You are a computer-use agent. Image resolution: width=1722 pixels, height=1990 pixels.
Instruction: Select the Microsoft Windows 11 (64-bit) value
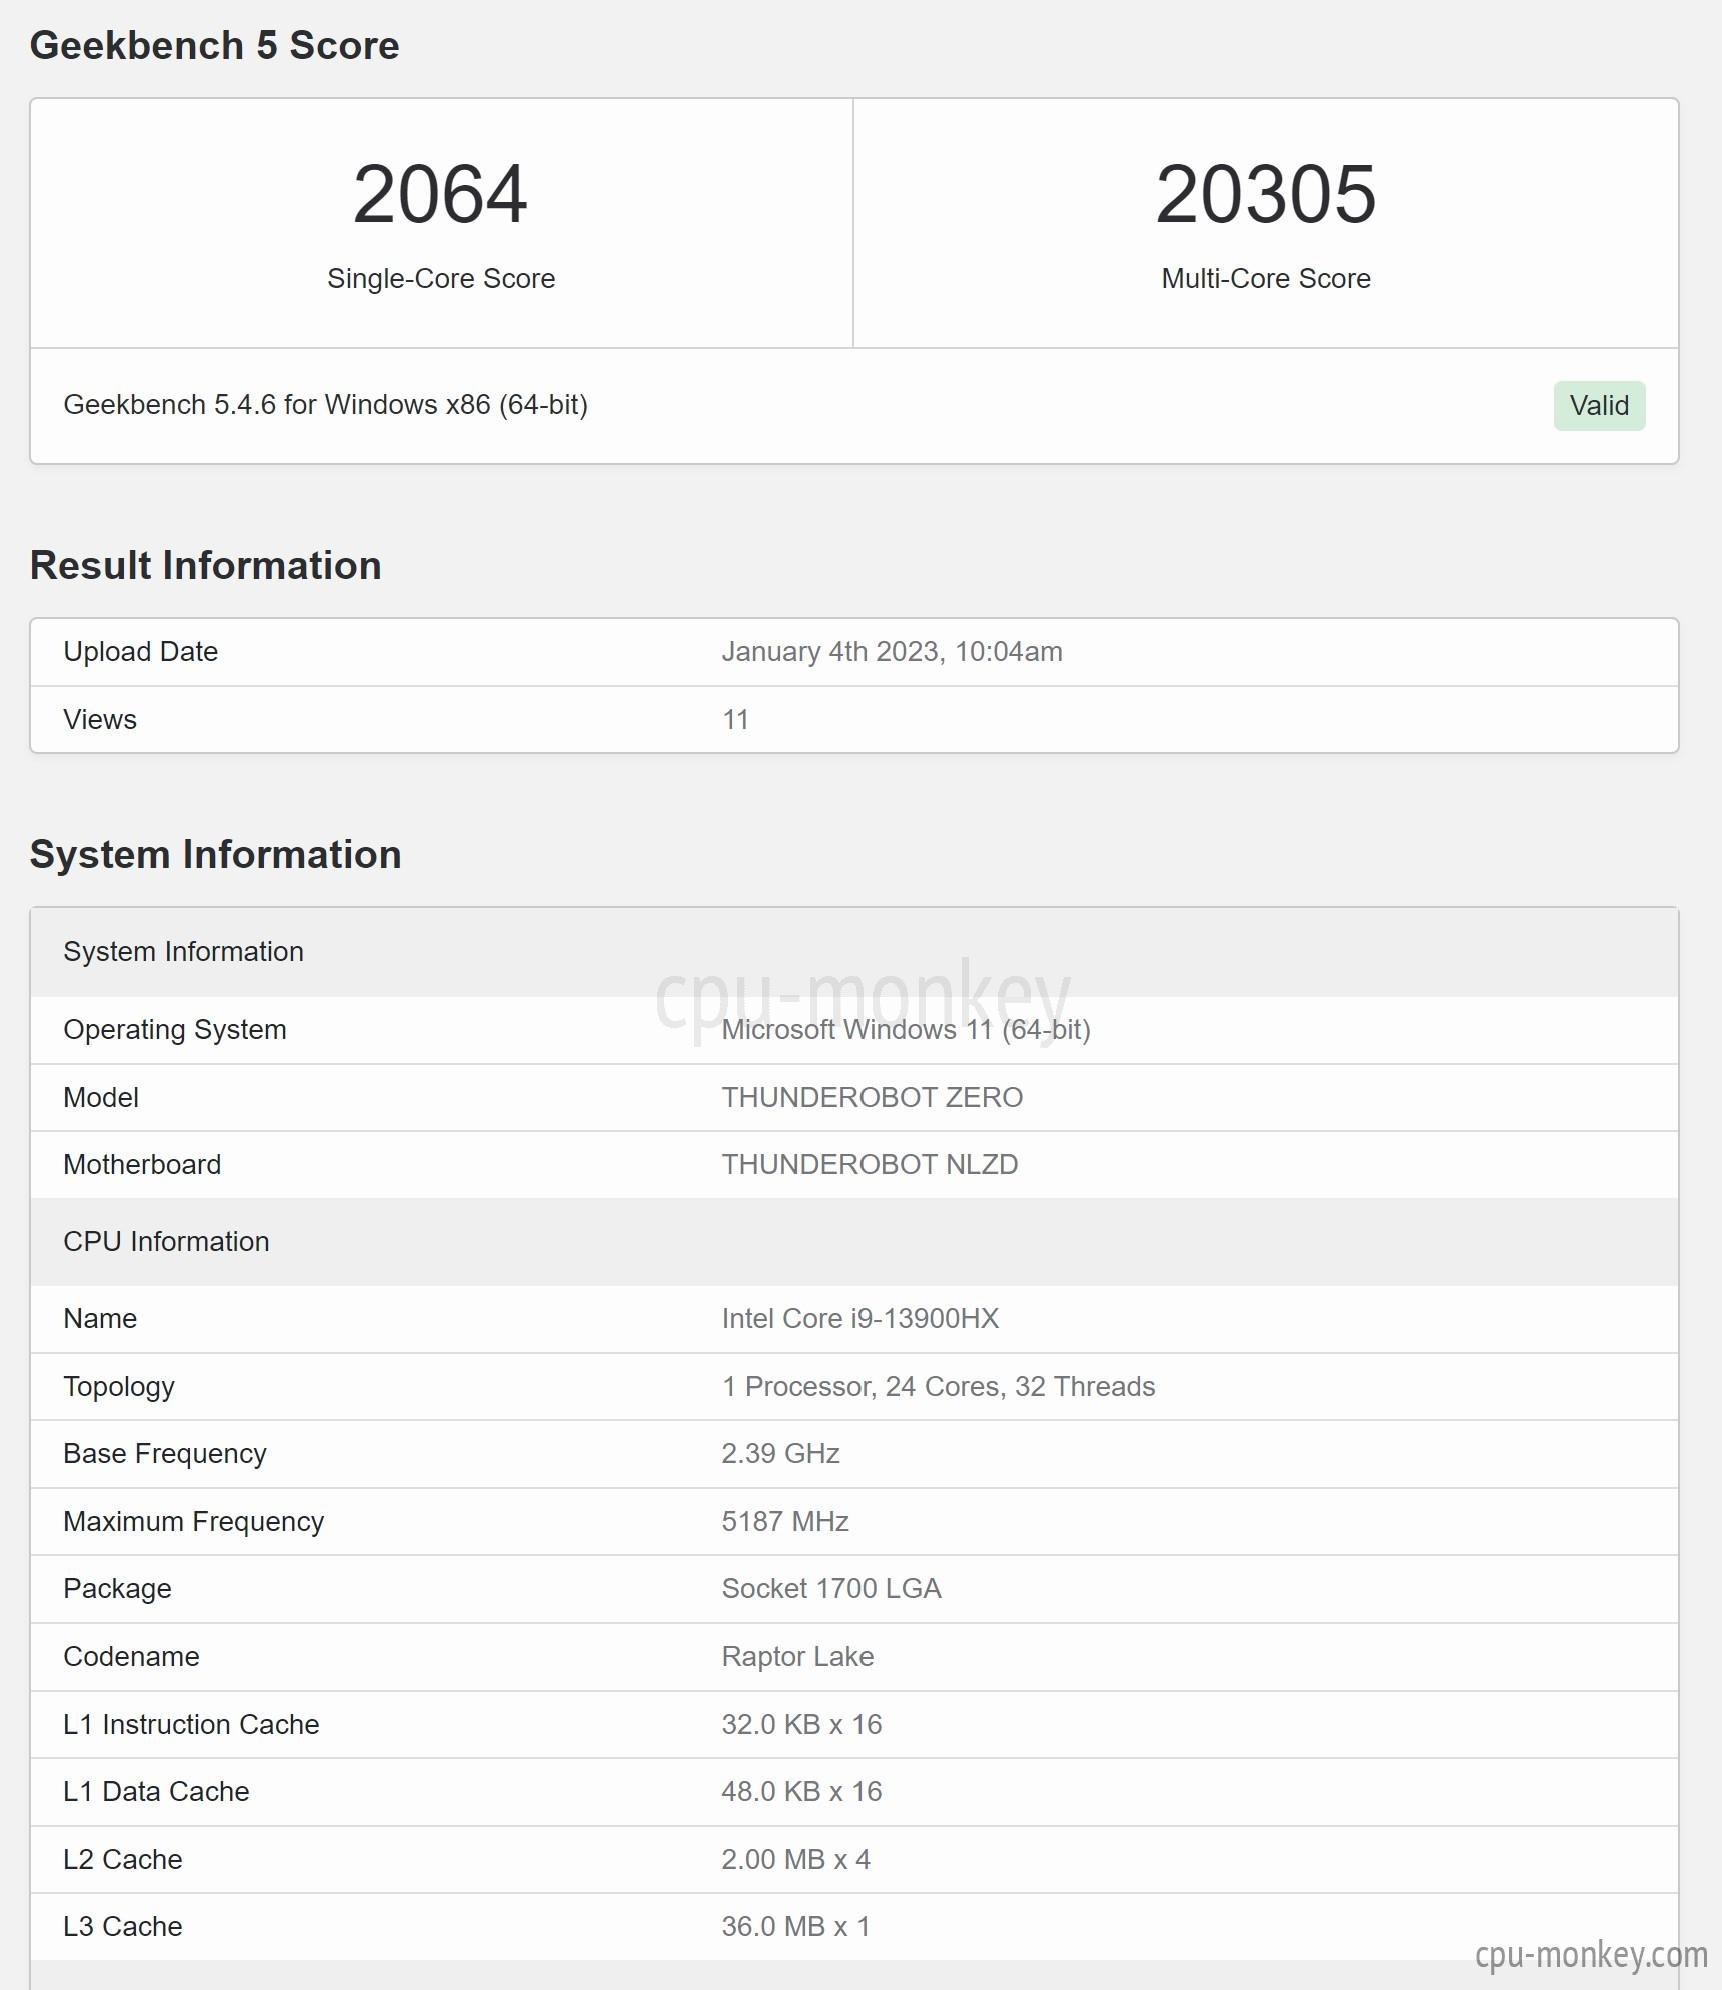click(x=906, y=1030)
